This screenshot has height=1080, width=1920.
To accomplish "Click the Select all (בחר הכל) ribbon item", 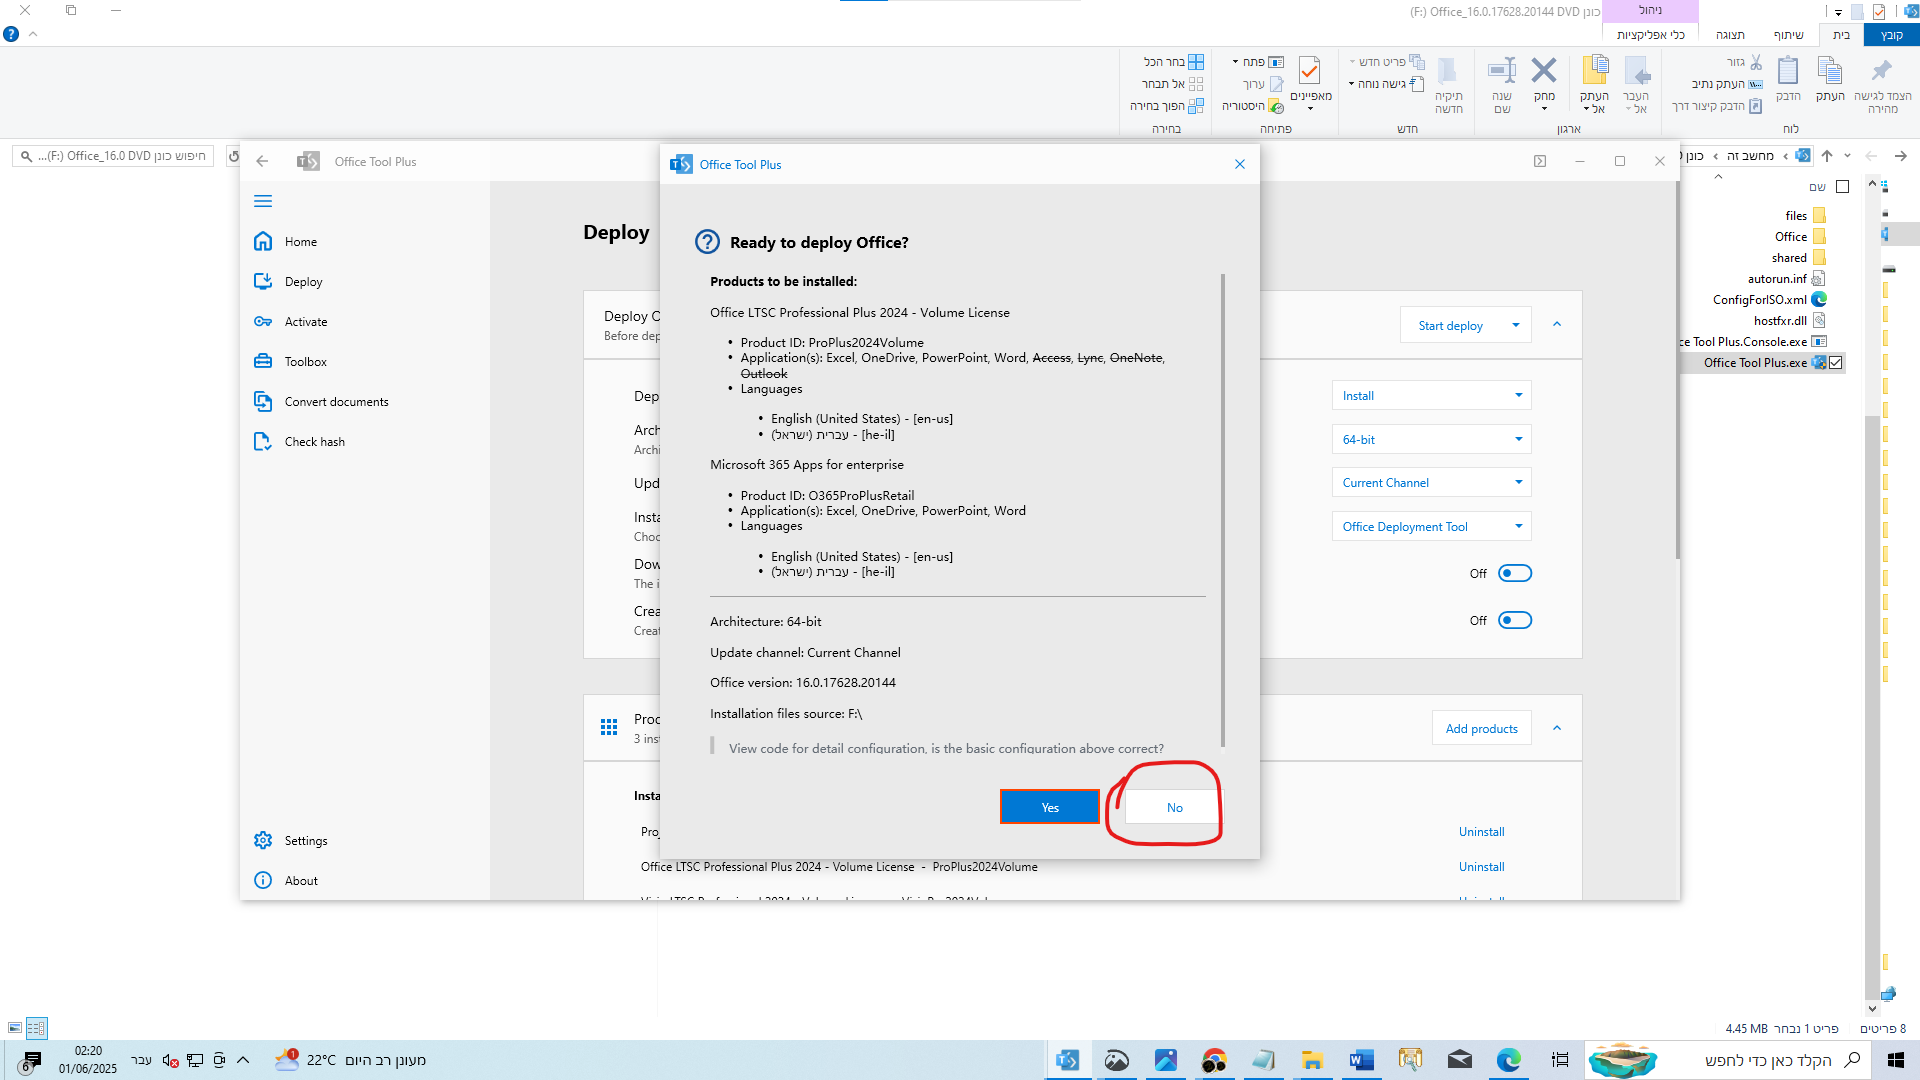I will tap(1174, 62).
